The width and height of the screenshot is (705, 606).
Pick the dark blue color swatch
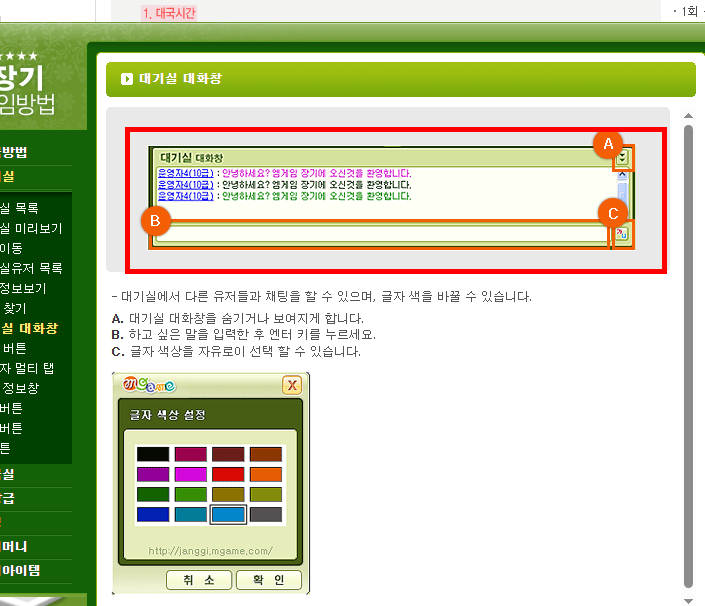[x=153, y=514]
